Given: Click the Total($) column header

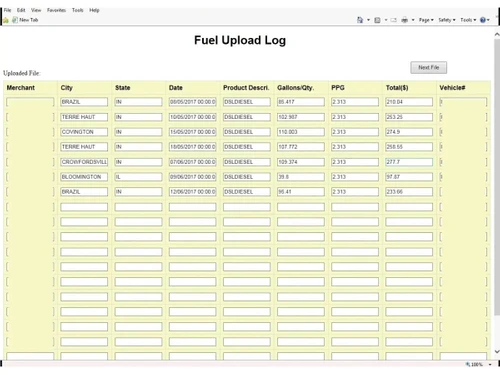Looking at the screenshot, I should (x=397, y=88).
